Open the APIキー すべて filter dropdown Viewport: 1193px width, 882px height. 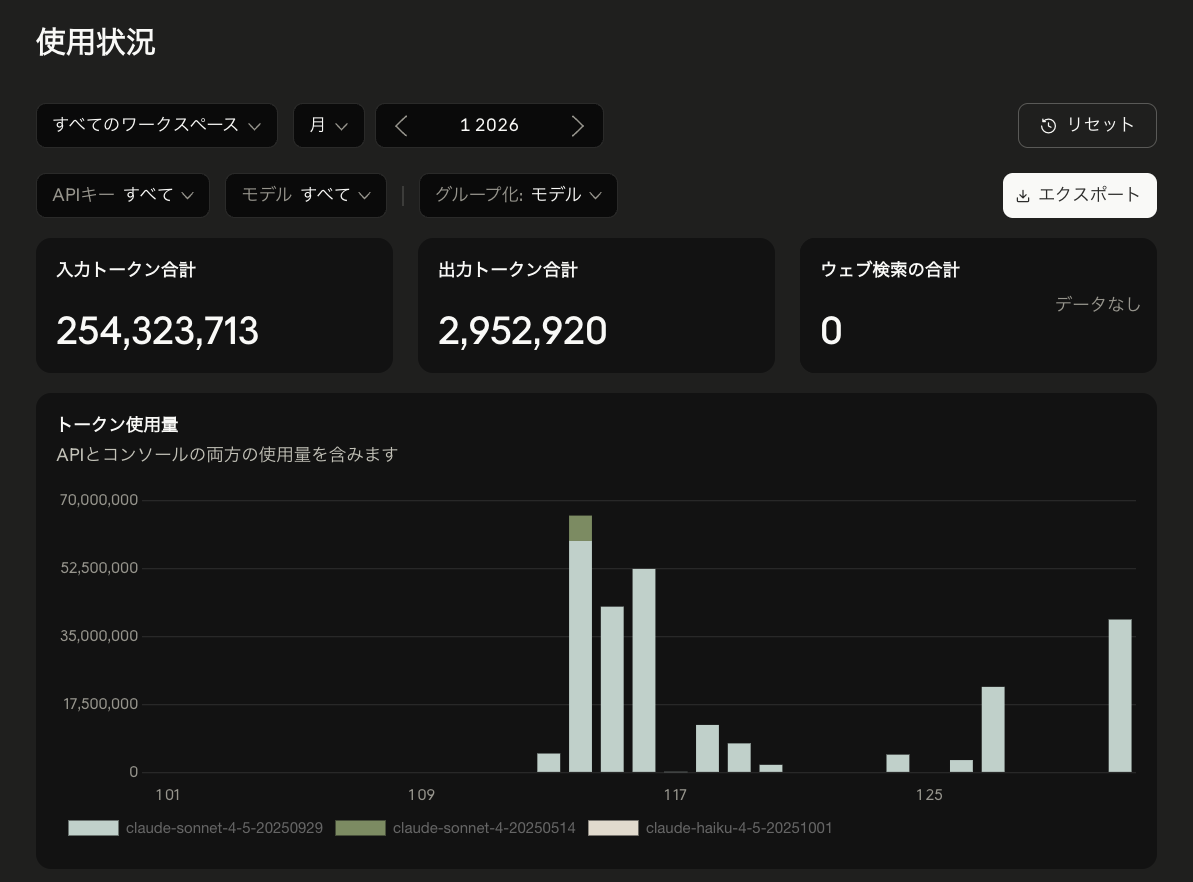click(x=122, y=196)
